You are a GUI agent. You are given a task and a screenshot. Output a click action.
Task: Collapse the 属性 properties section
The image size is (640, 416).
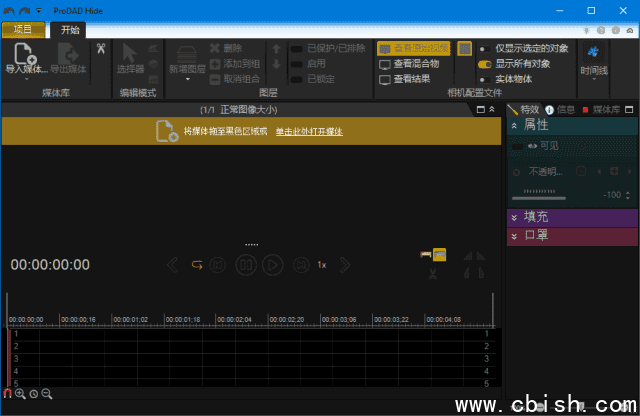515,125
